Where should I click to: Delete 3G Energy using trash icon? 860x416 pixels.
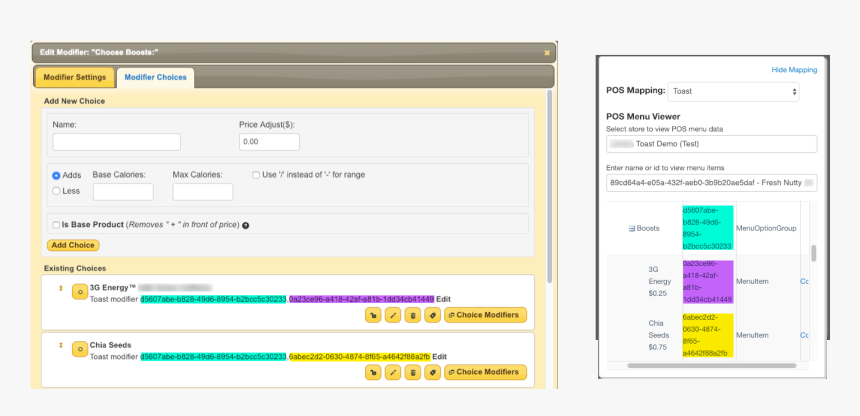pyautogui.click(x=412, y=315)
